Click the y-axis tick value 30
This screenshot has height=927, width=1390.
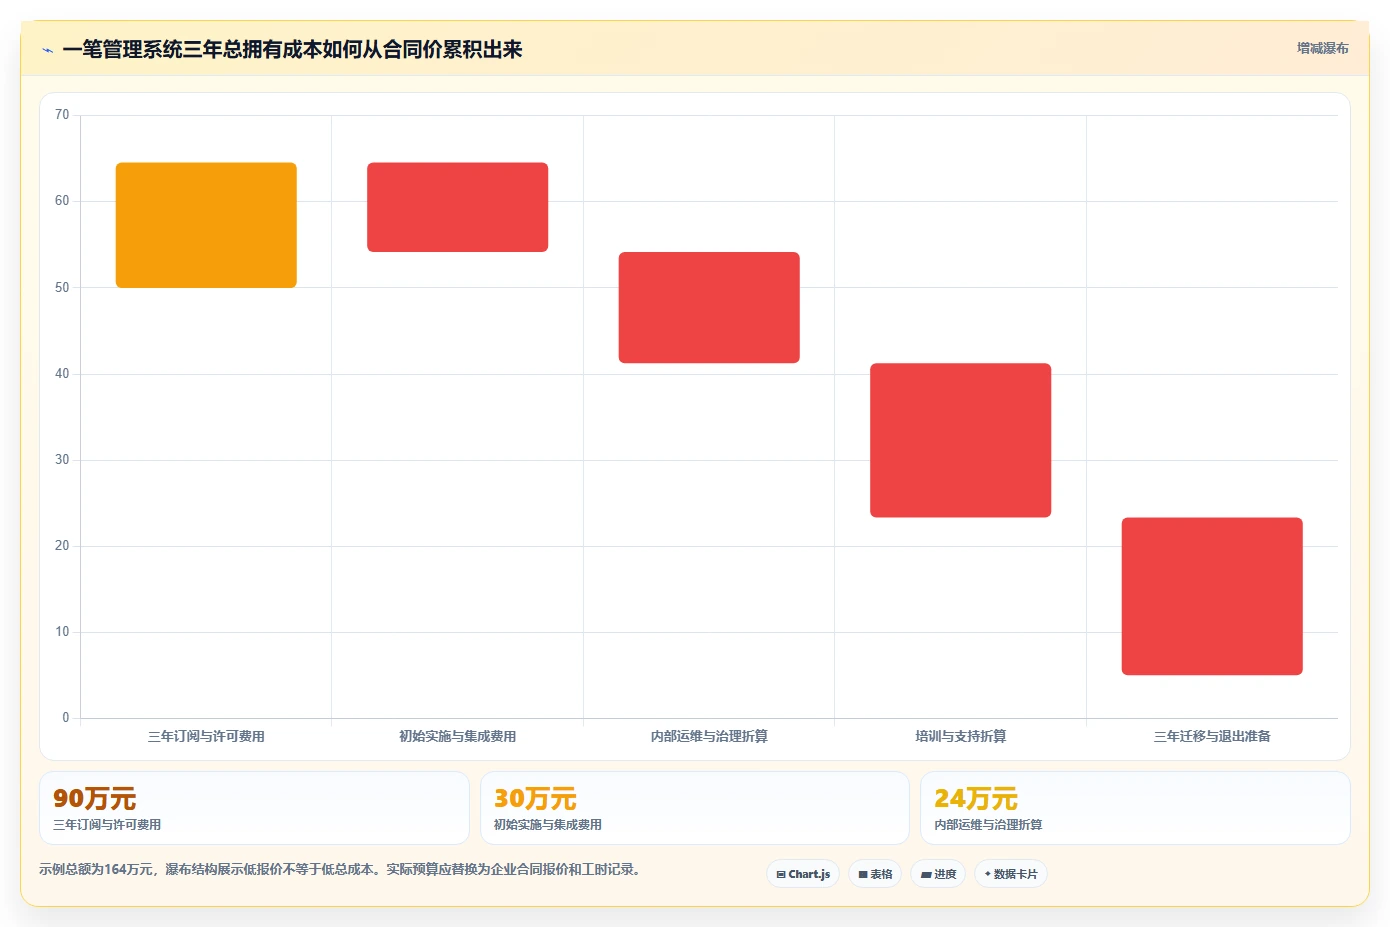point(62,460)
